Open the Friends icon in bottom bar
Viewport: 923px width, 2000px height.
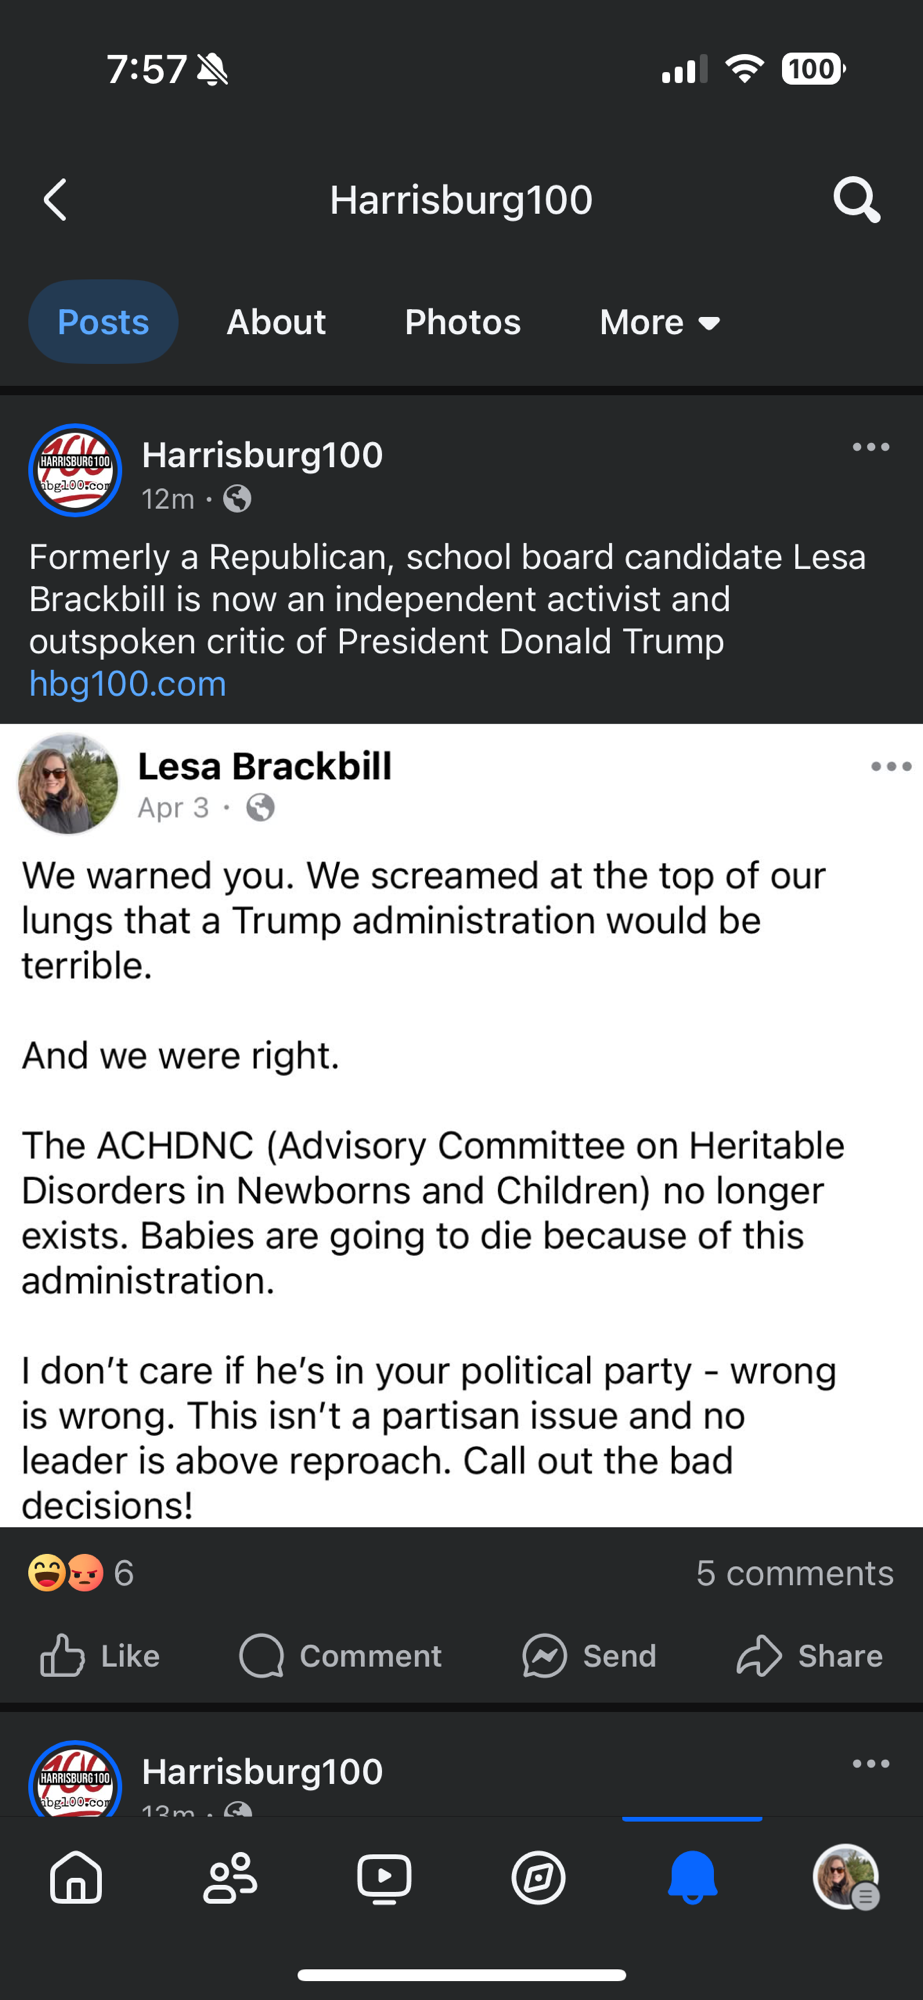(x=230, y=1877)
